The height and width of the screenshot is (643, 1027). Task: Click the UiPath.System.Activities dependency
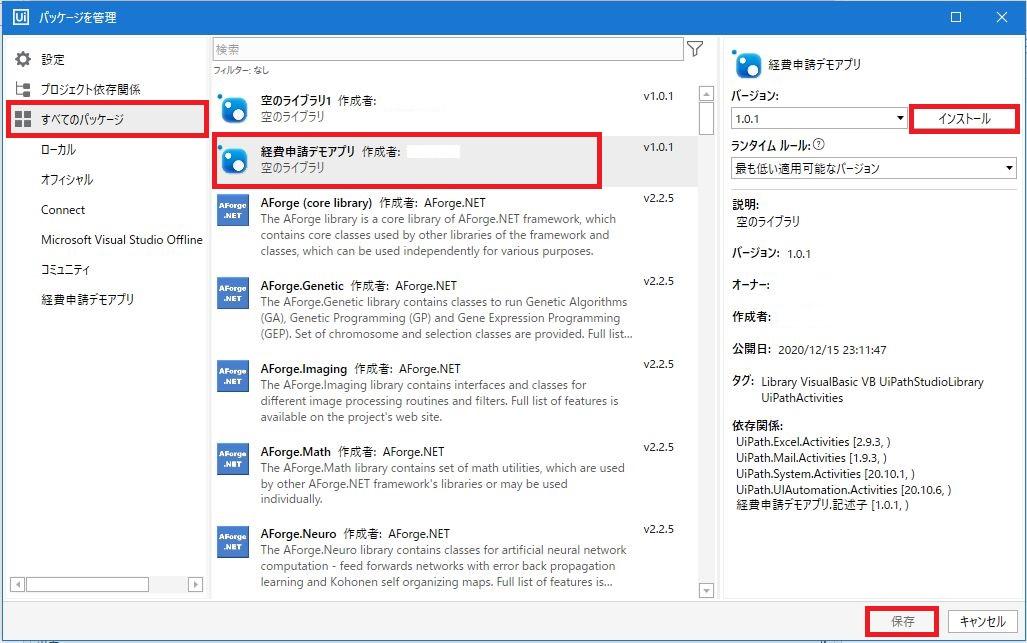click(825, 473)
